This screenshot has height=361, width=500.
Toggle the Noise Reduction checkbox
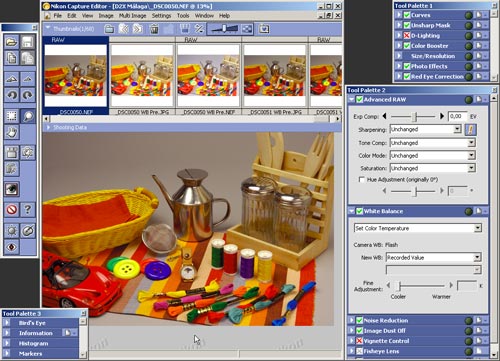(x=359, y=321)
